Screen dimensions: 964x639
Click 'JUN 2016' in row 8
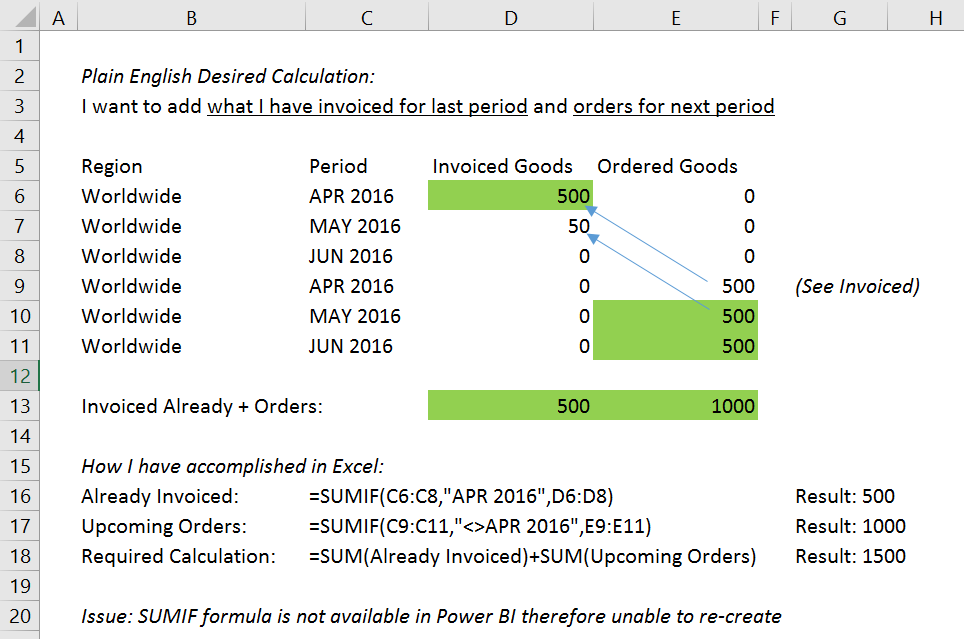tap(350, 256)
